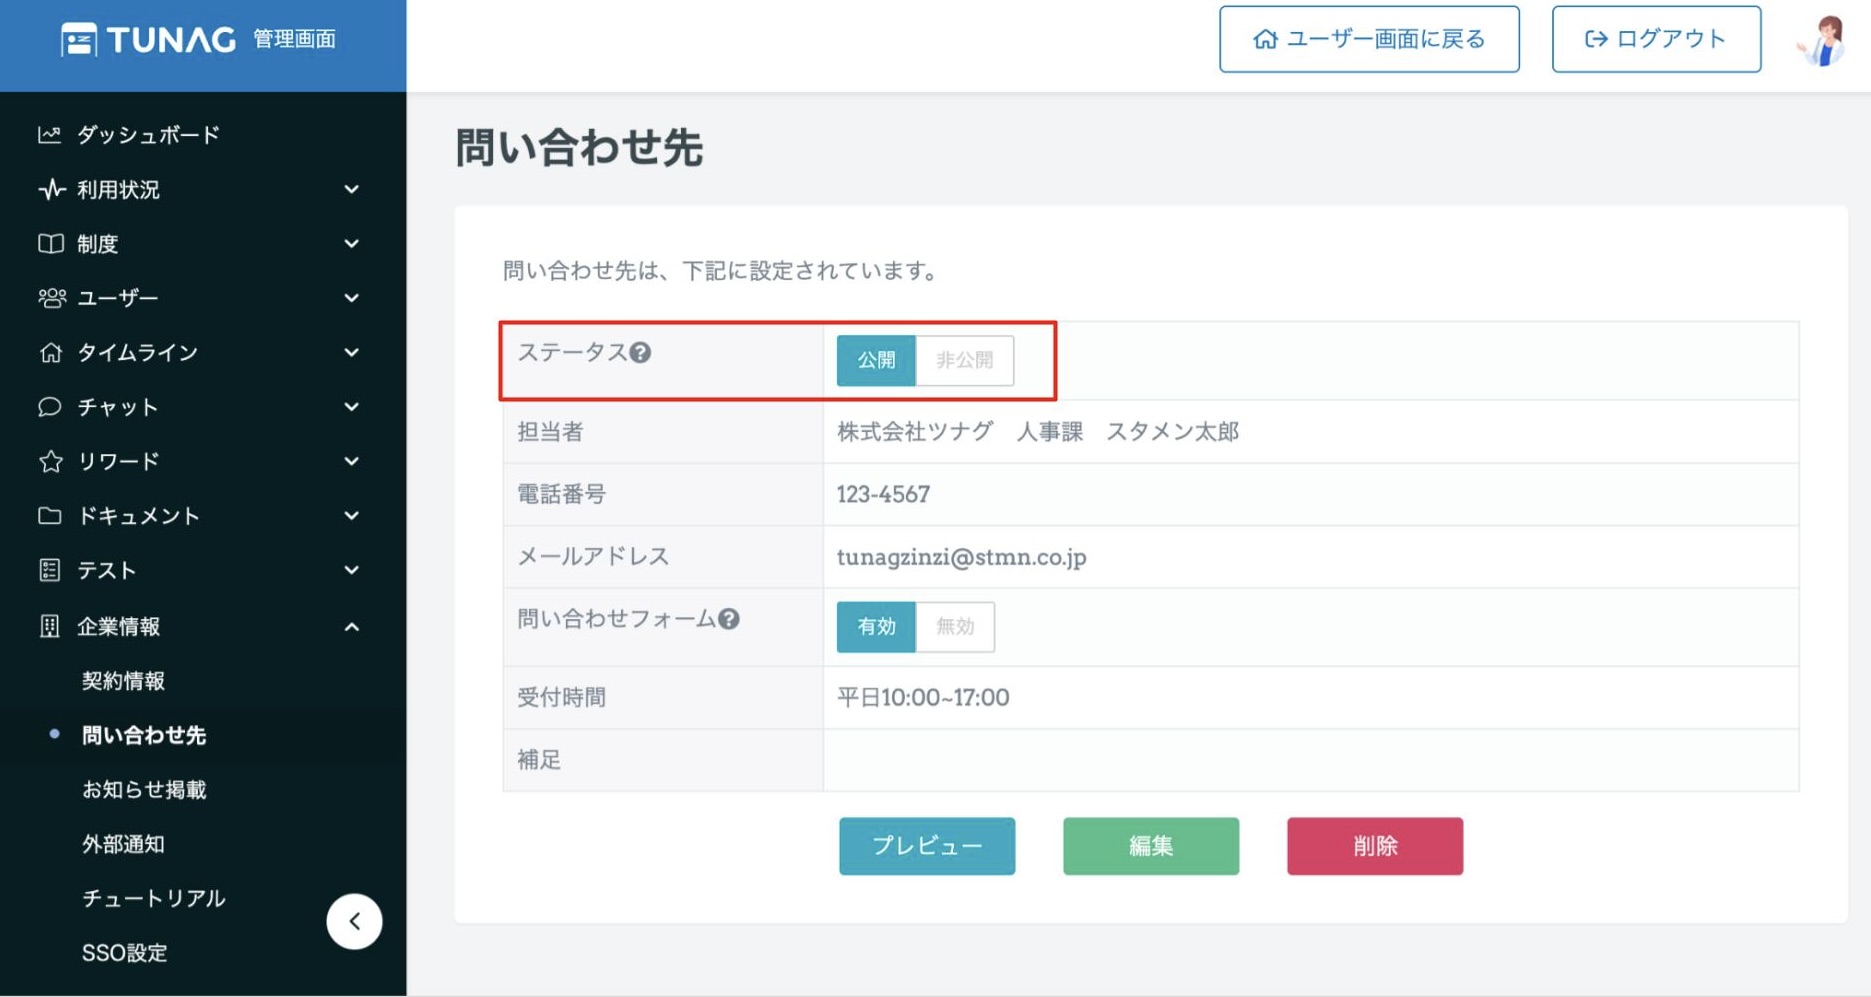This screenshot has height=997, width=1871.
Task: Click the 問い合わせ先 page heading
Action: (x=579, y=148)
